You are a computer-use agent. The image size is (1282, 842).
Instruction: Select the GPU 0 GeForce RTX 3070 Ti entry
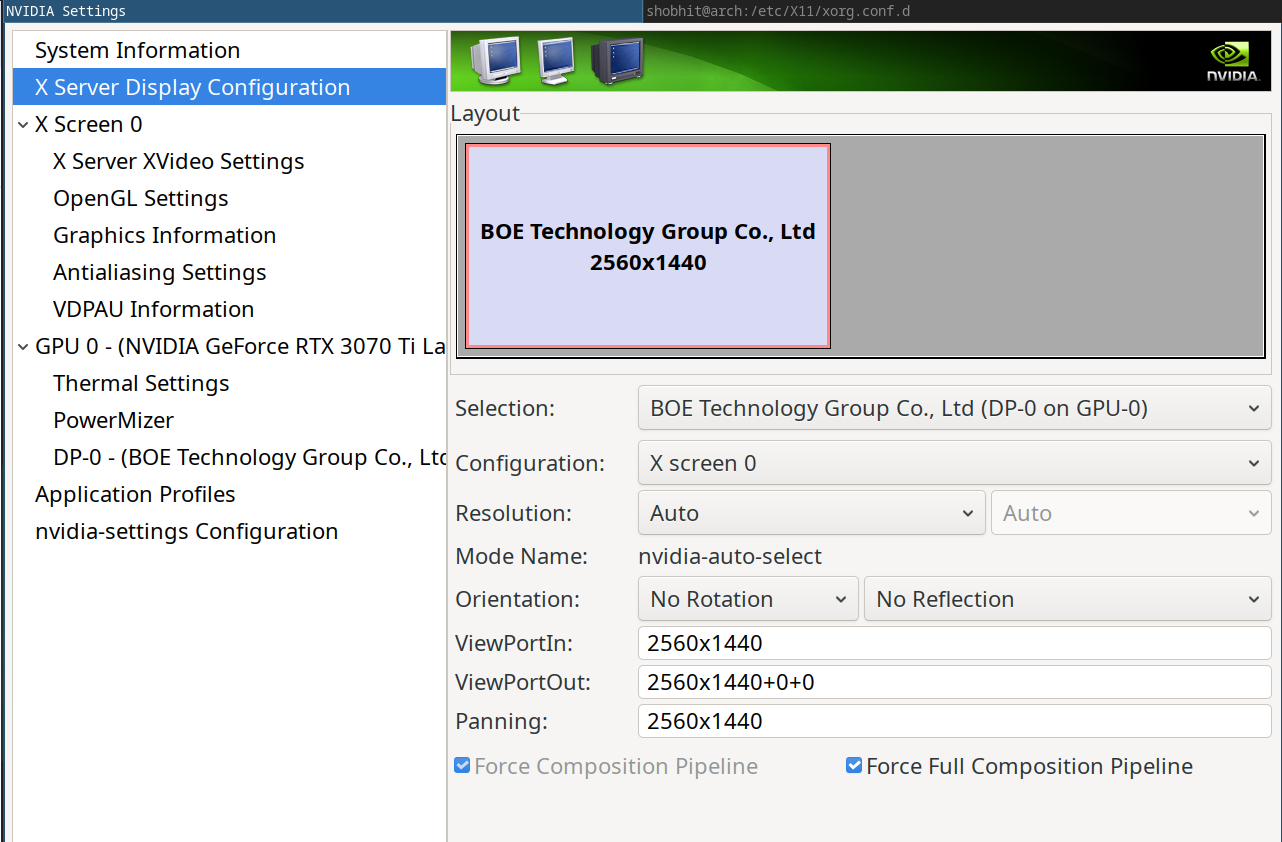(x=240, y=346)
